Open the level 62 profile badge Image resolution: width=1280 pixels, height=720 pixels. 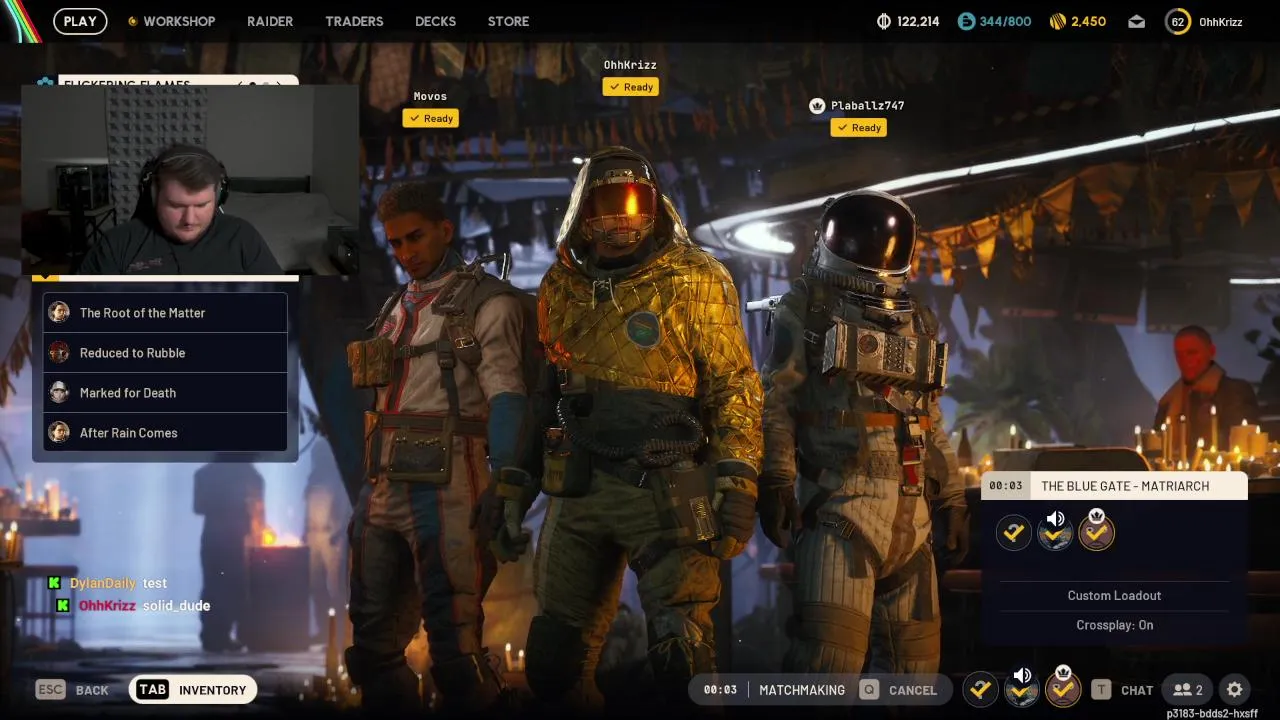(x=1178, y=21)
